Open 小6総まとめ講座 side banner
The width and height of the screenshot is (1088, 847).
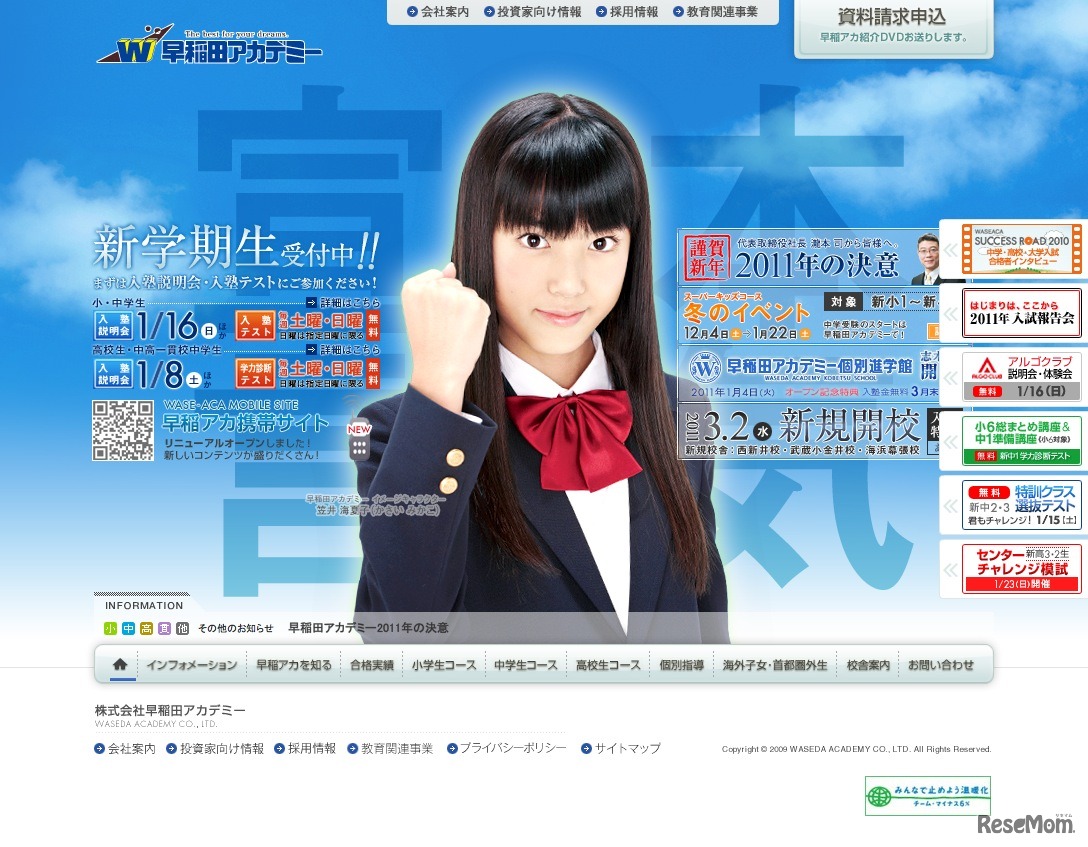[x=1021, y=440]
